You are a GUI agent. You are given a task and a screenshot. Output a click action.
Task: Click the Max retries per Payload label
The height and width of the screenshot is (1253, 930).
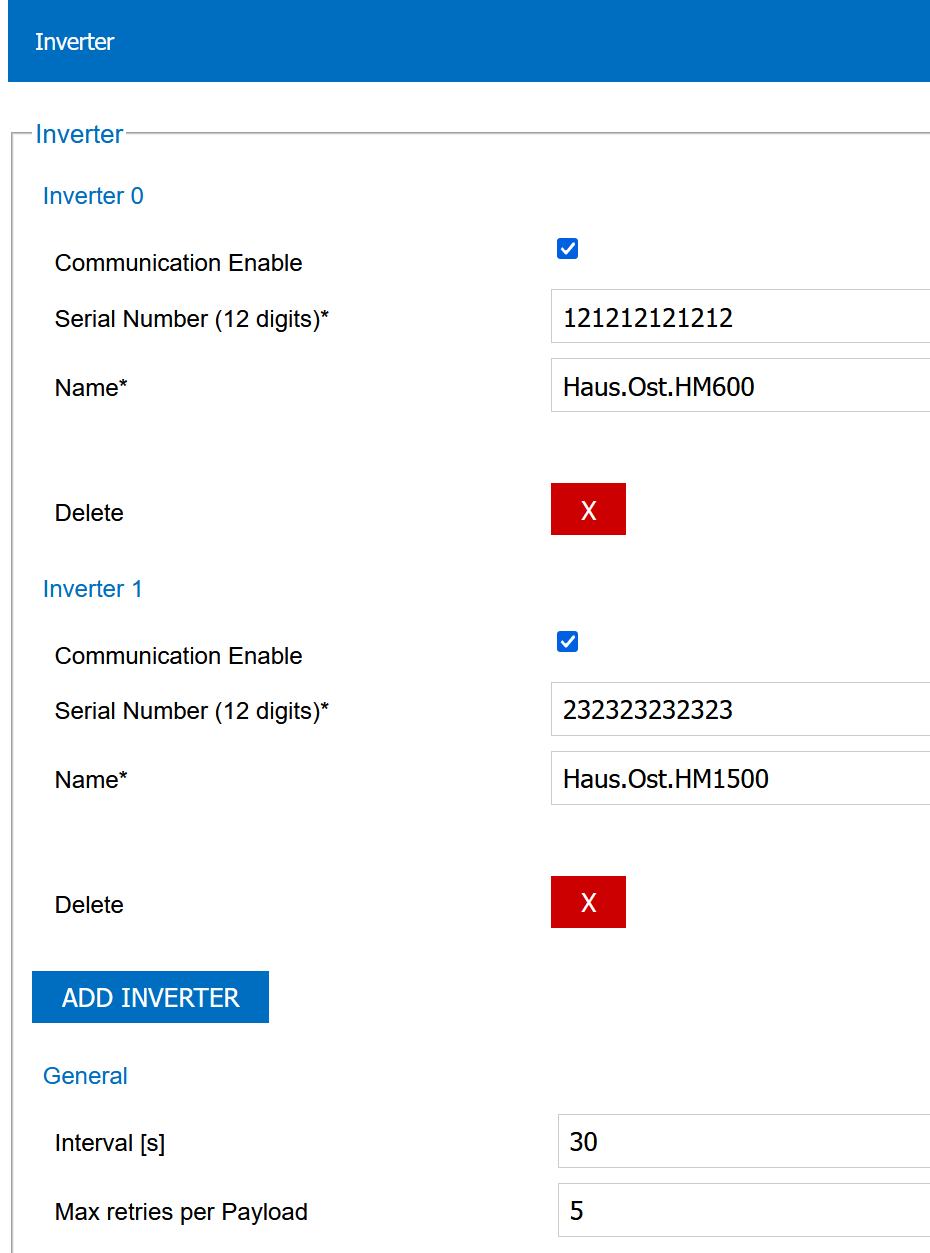pos(181,1212)
